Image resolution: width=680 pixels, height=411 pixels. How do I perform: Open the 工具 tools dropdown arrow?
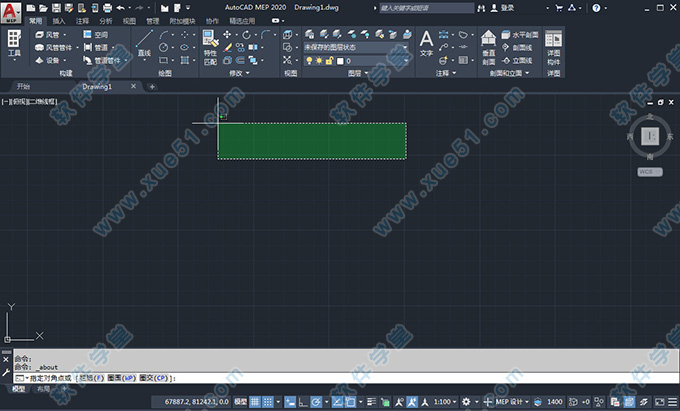14,60
